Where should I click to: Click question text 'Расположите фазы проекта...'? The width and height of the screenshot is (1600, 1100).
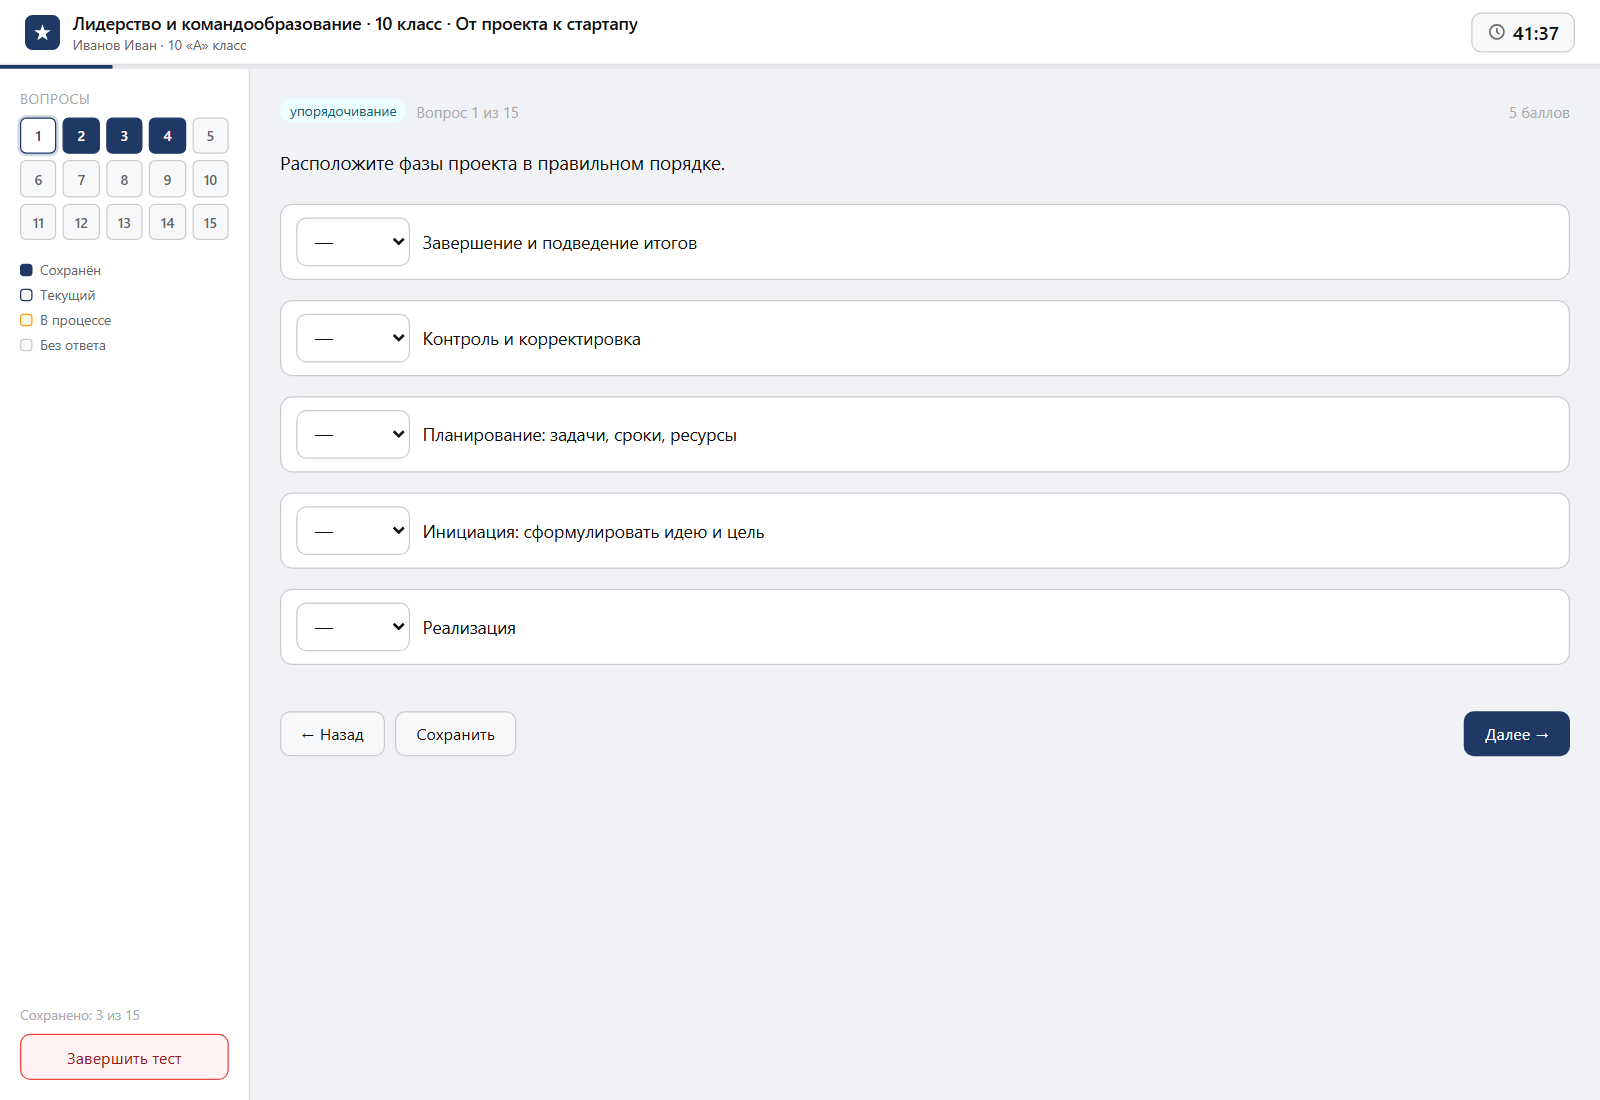click(x=502, y=164)
